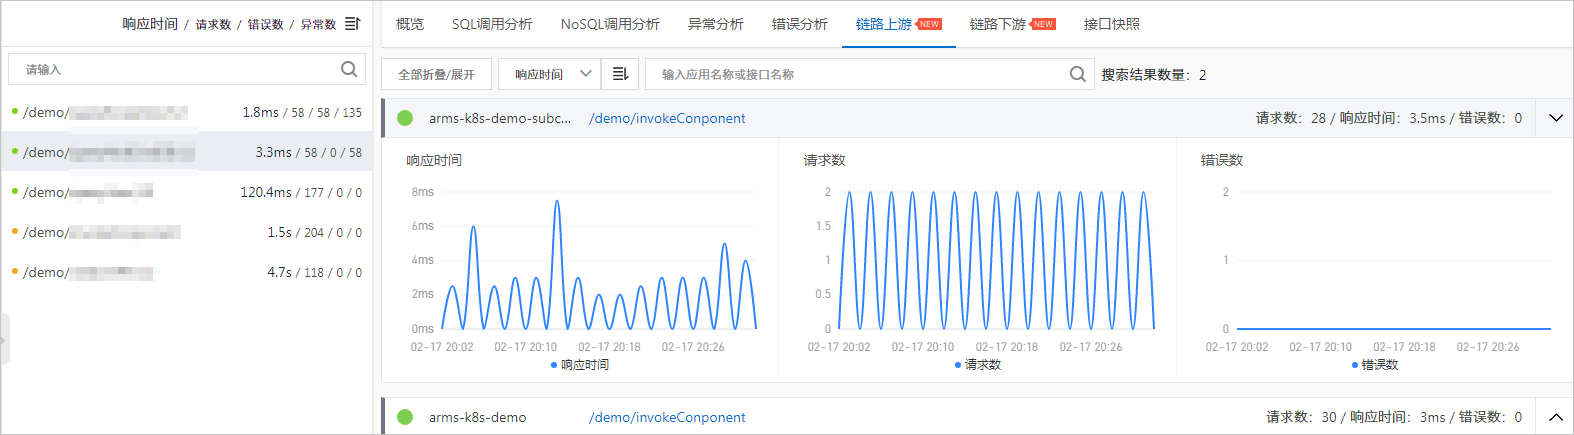Click the 搜索结果数量: 2 label

tap(1154, 74)
